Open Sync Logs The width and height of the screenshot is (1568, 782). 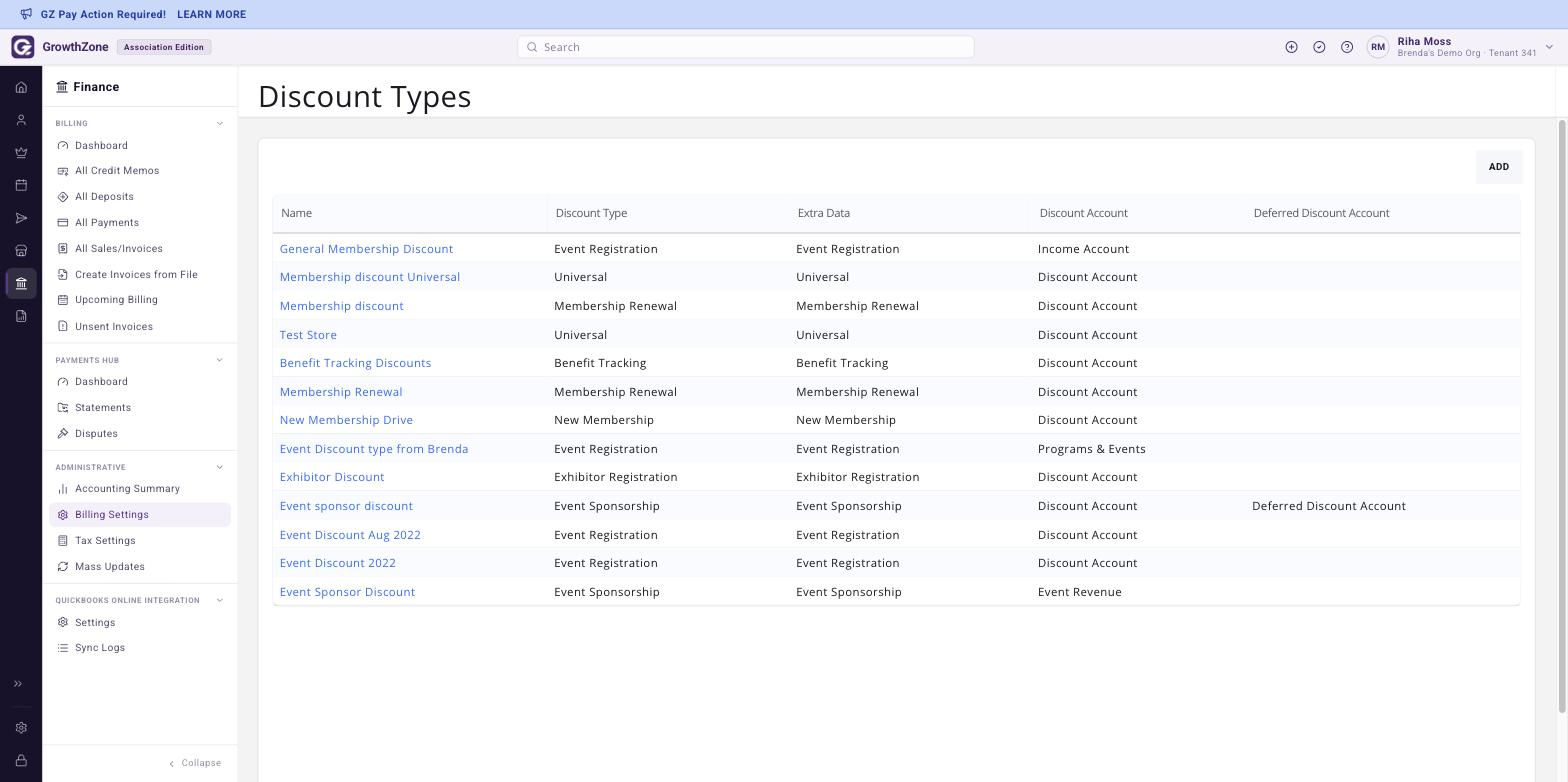[100, 648]
